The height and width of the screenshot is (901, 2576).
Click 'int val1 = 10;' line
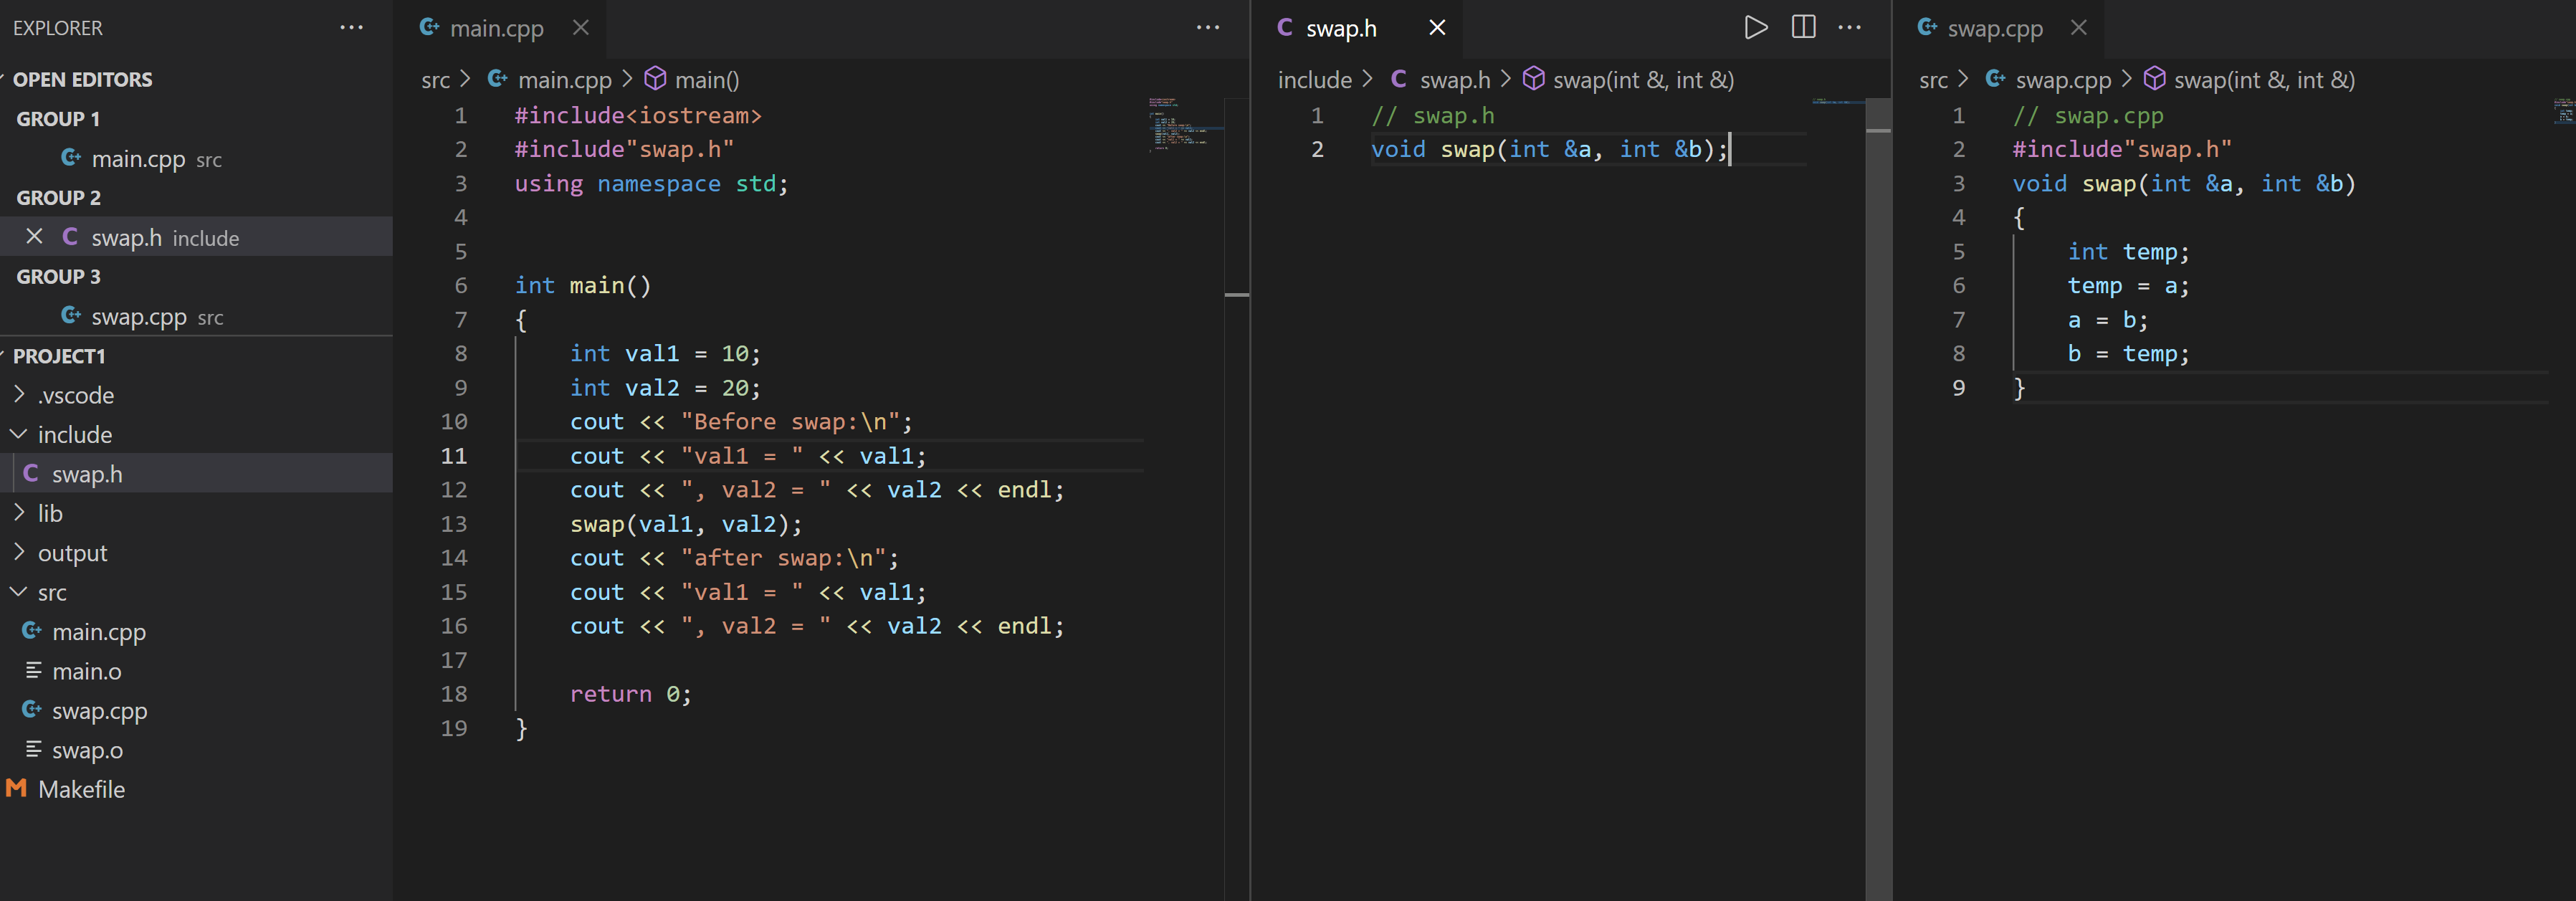click(x=665, y=354)
